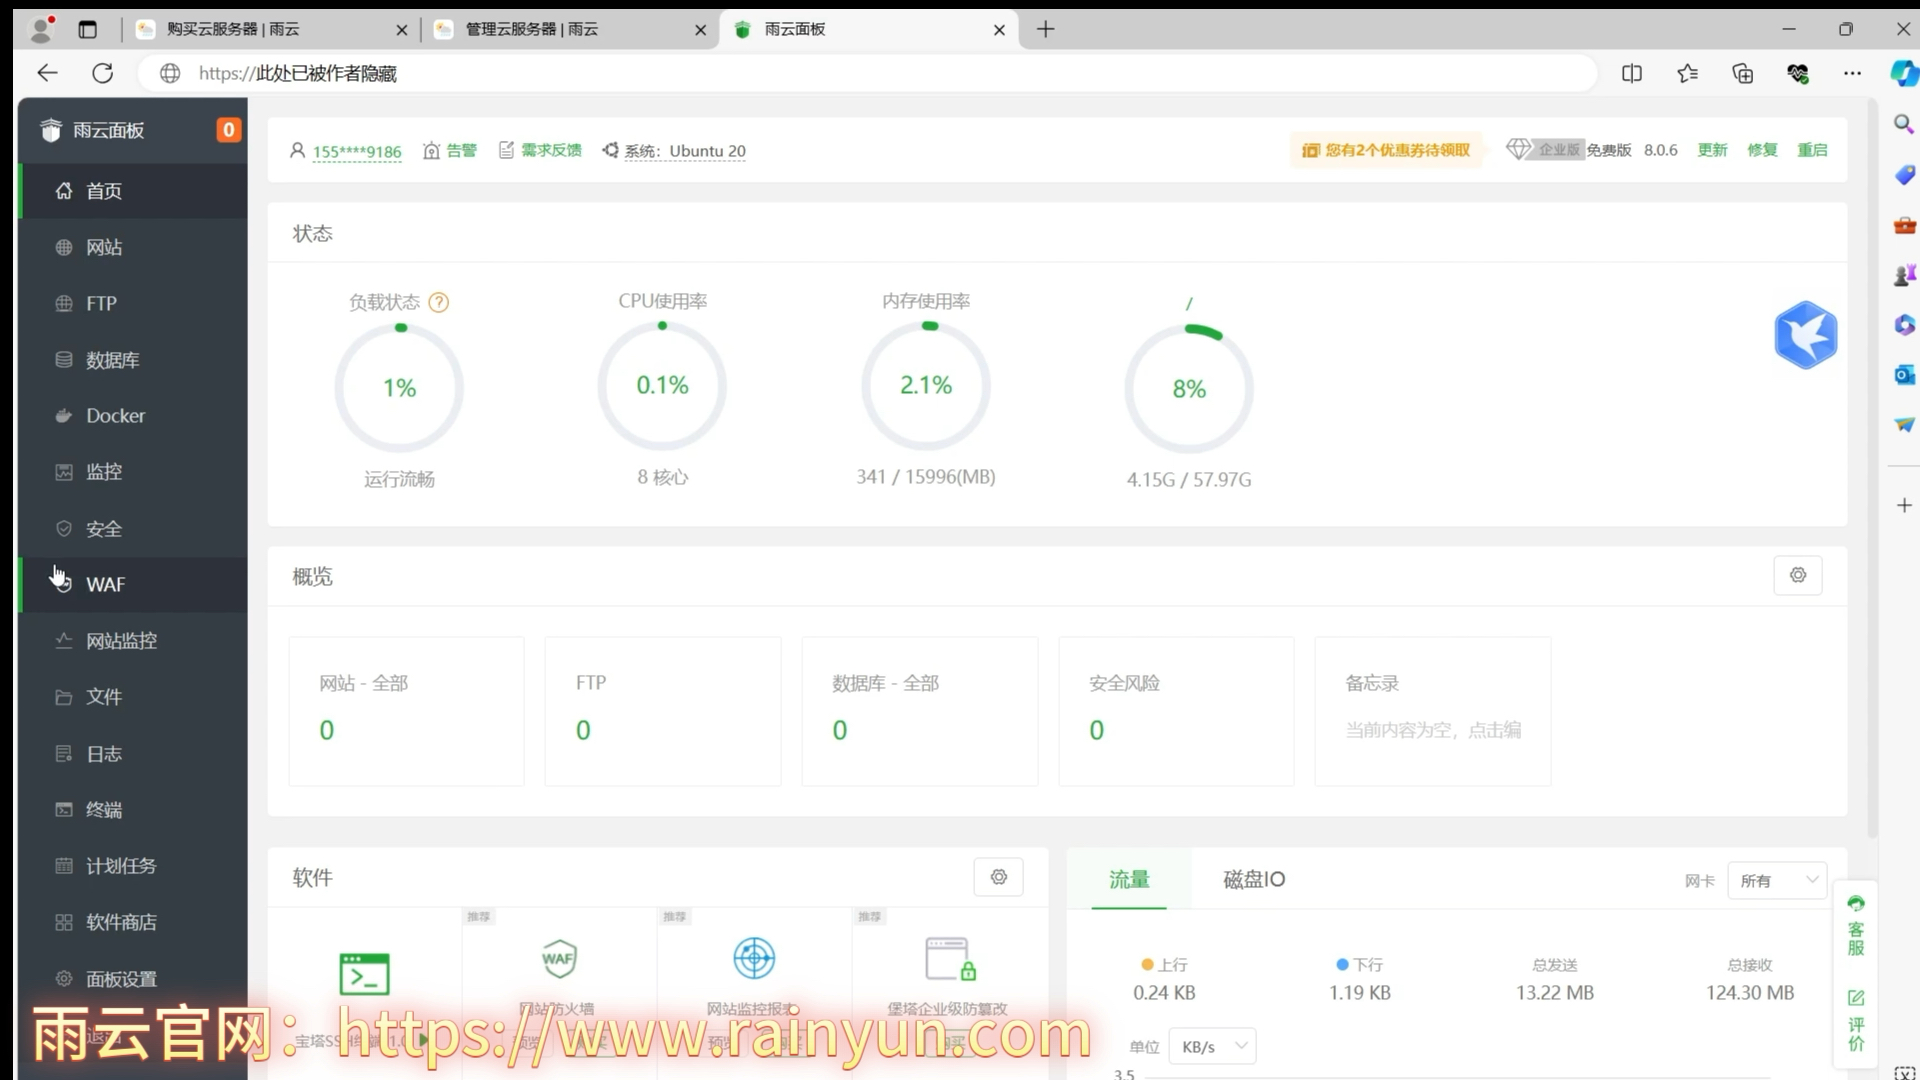Click the 8% disk usage gauge
This screenshot has width=1920, height=1080.
point(1189,388)
